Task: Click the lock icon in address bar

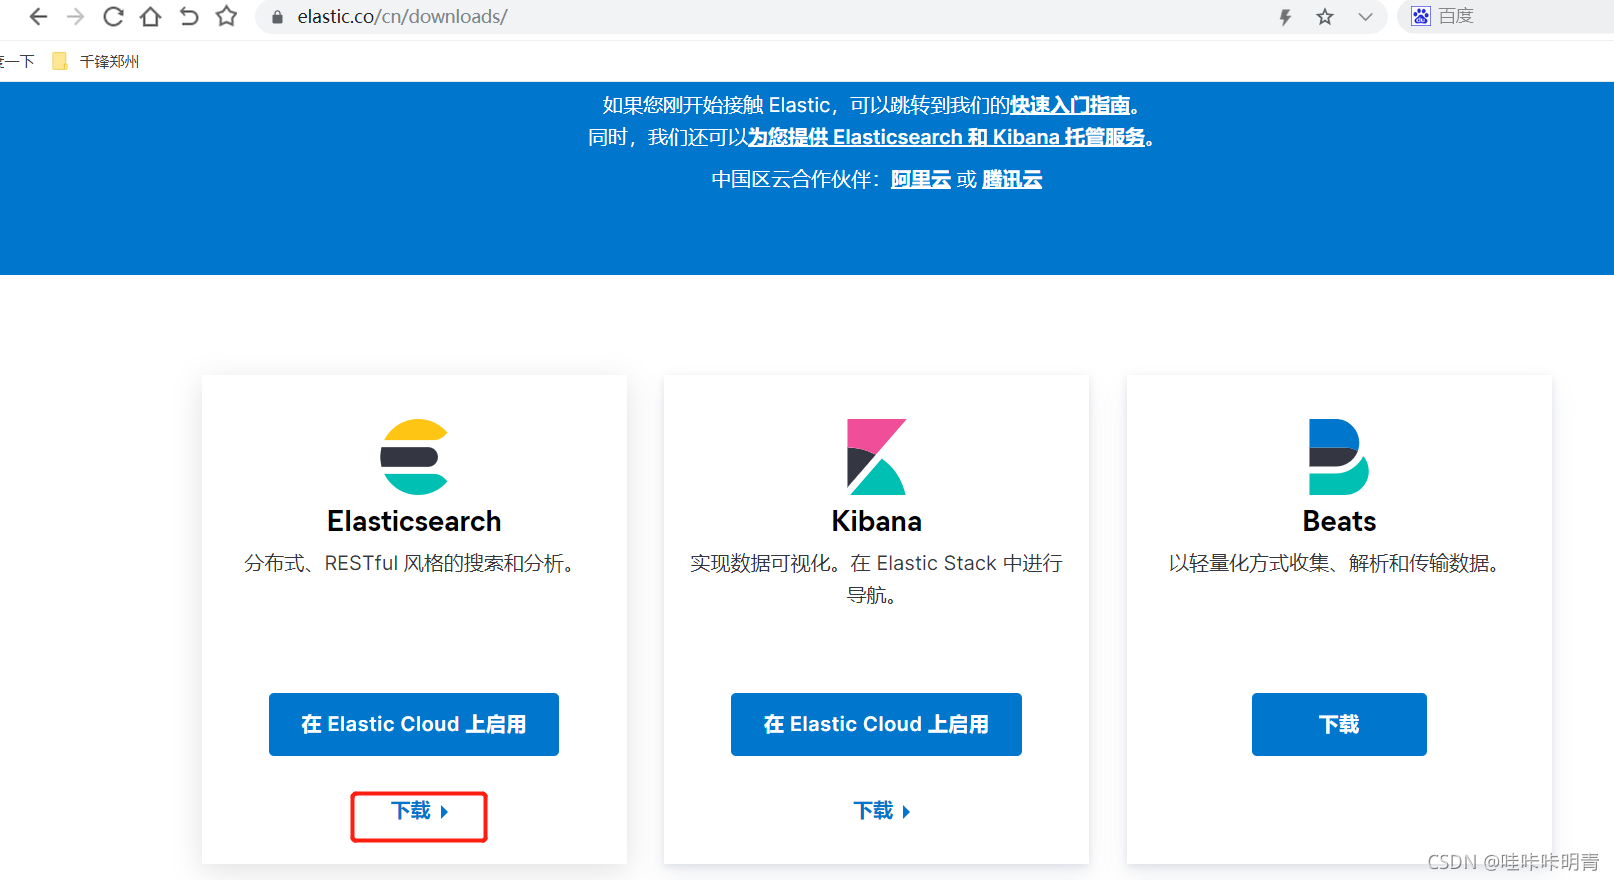Action: (278, 17)
